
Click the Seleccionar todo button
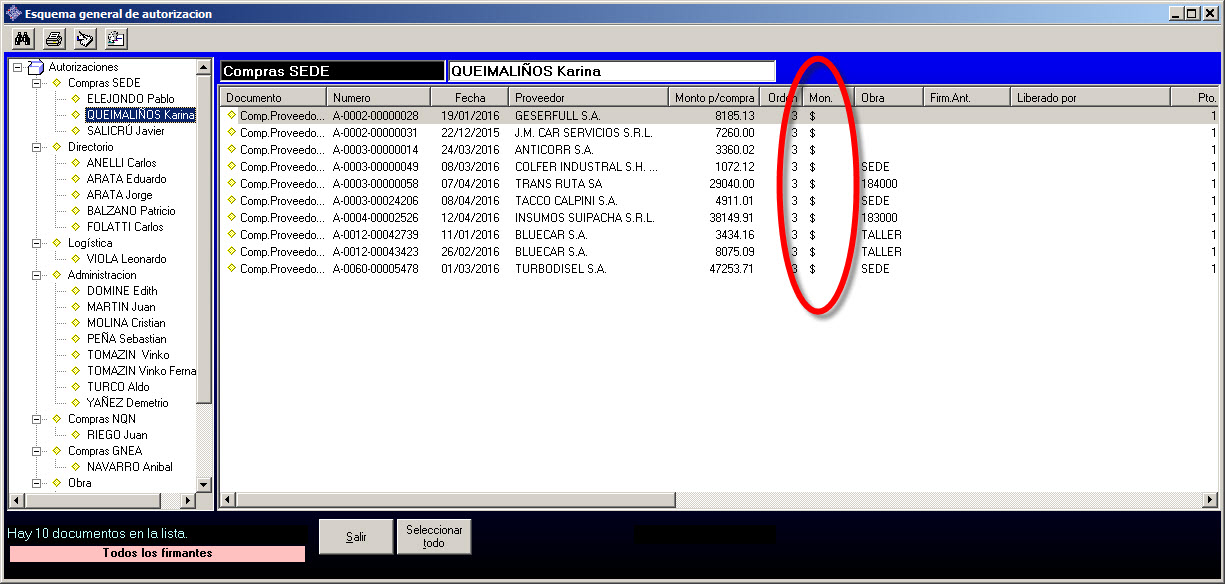point(433,537)
